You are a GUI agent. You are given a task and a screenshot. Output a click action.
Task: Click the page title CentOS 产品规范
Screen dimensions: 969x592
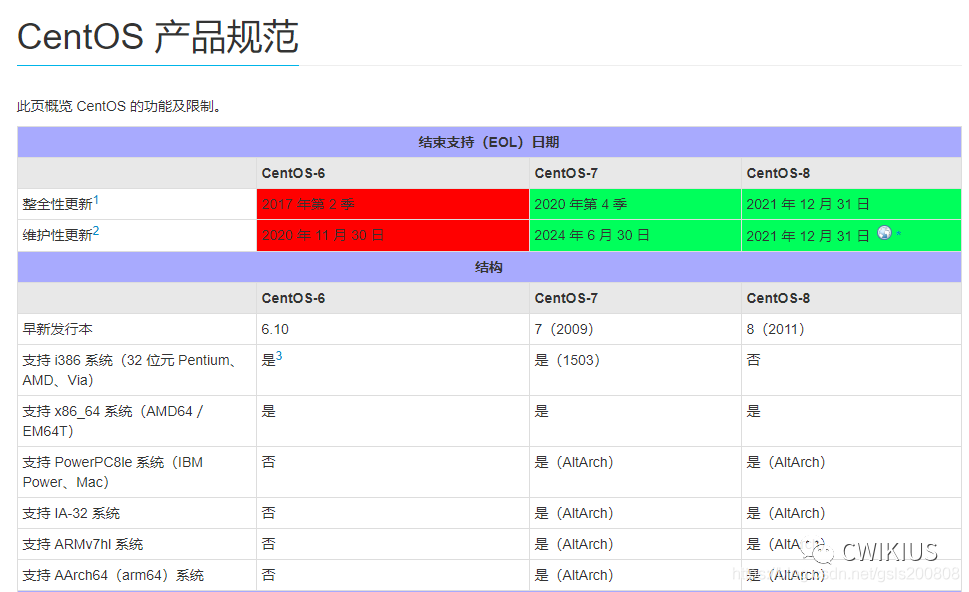(156, 38)
